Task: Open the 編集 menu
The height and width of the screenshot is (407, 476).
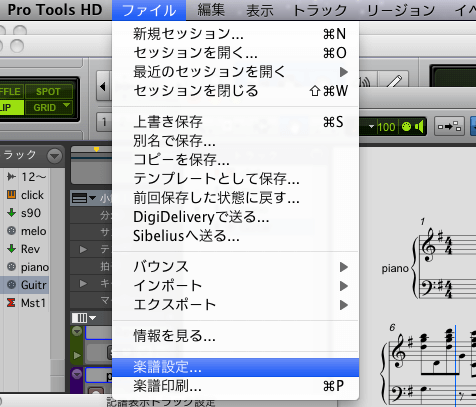Action: [x=211, y=10]
